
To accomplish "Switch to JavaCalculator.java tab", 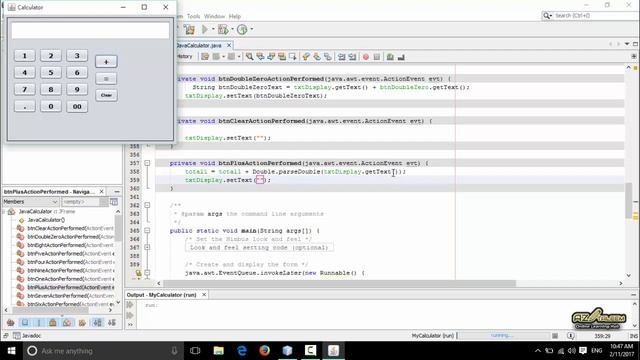I will (200, 45).
